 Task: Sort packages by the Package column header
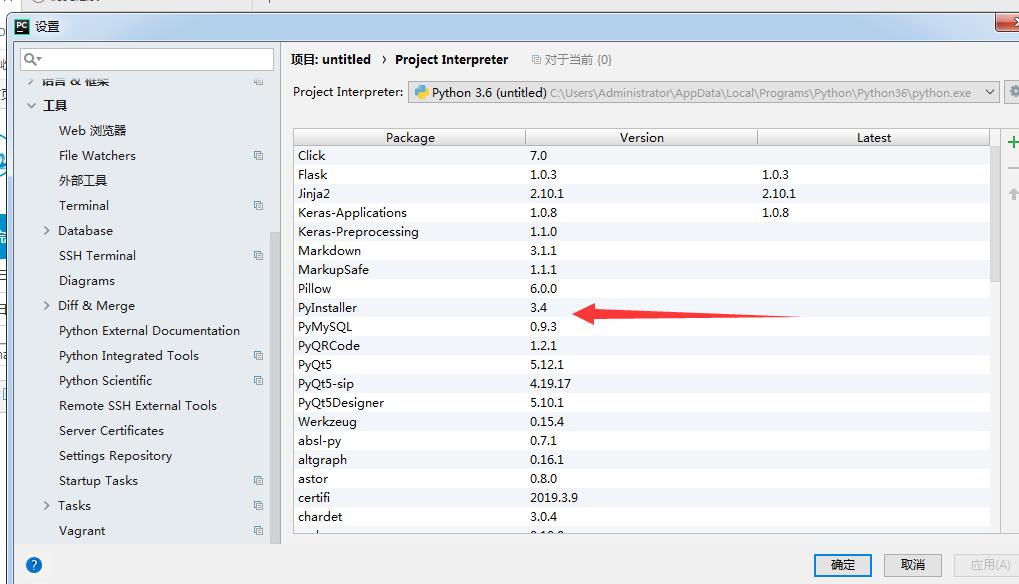point(409,137)
